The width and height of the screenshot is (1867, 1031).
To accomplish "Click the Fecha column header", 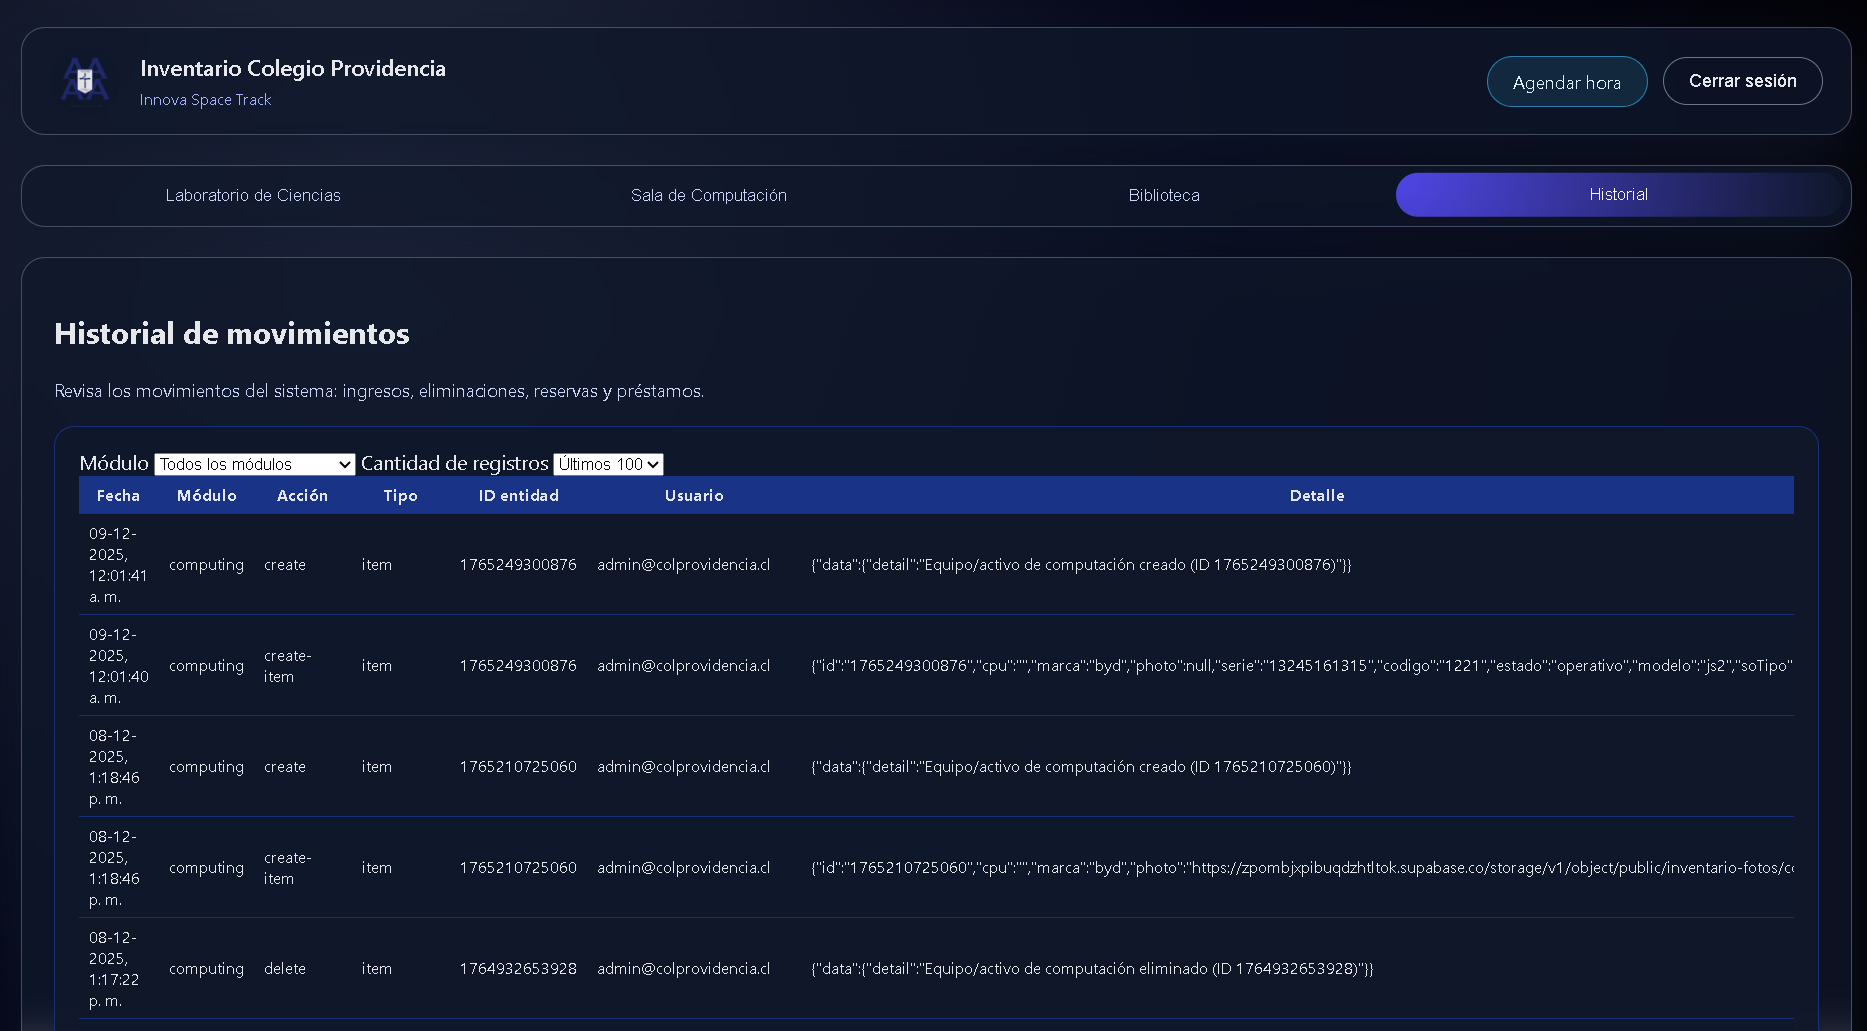I will click(x=118, y=496).
